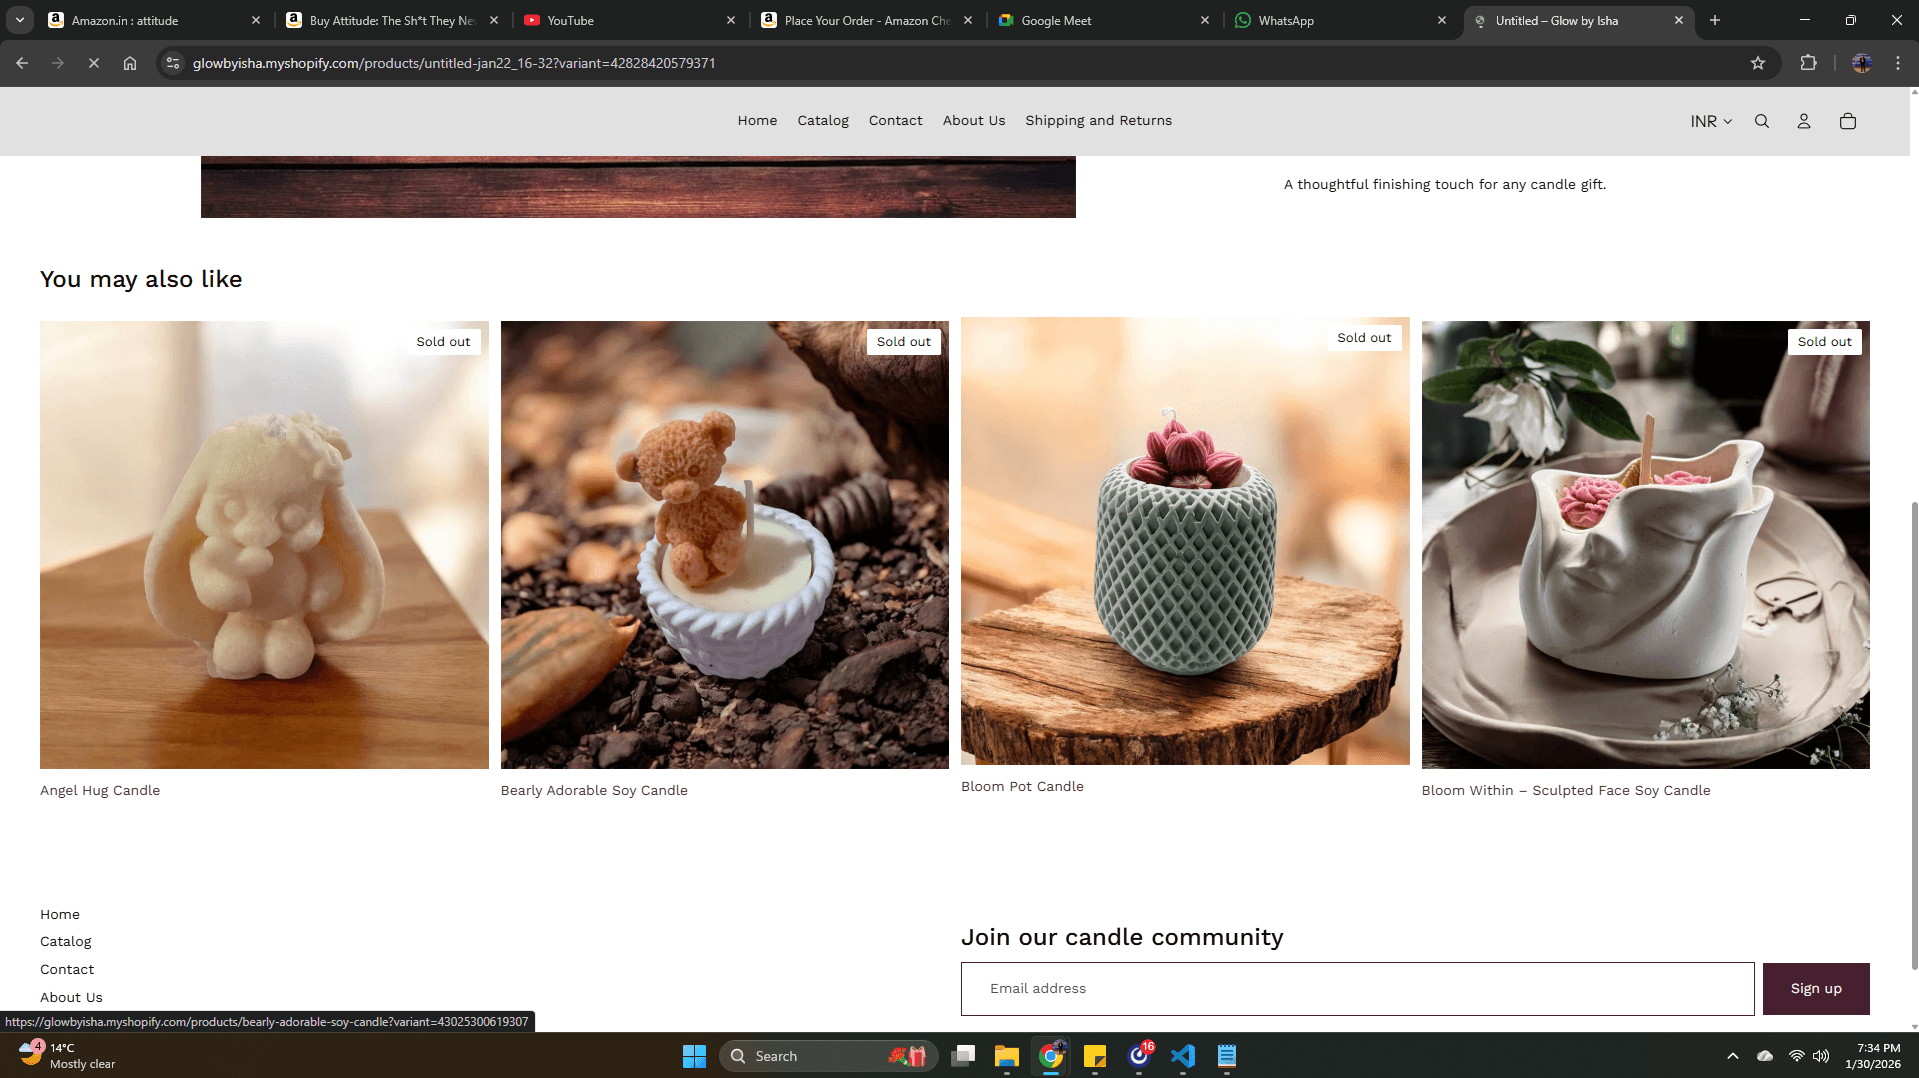
Task: Open the Chrome three-dot menu
Action: tap(1898, 63)
